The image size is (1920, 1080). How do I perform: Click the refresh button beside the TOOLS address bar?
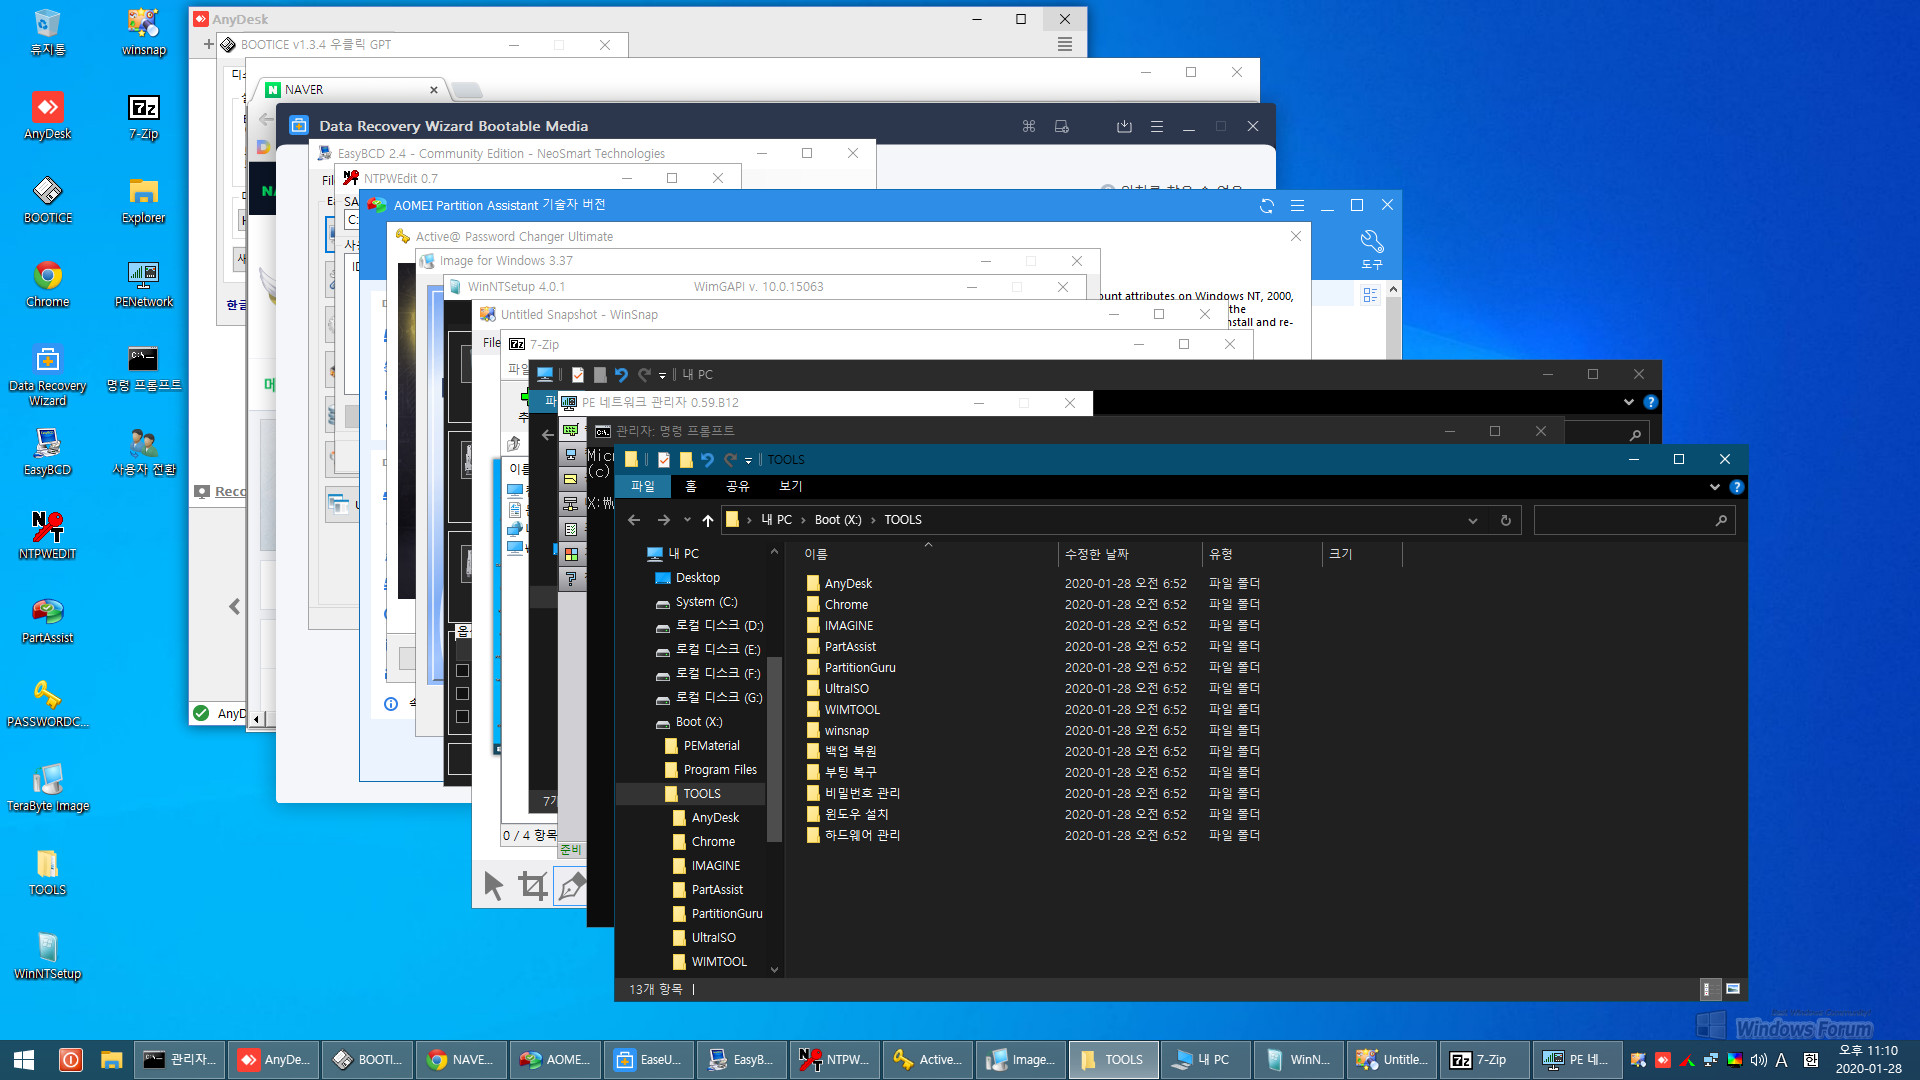coord(1505,520)
